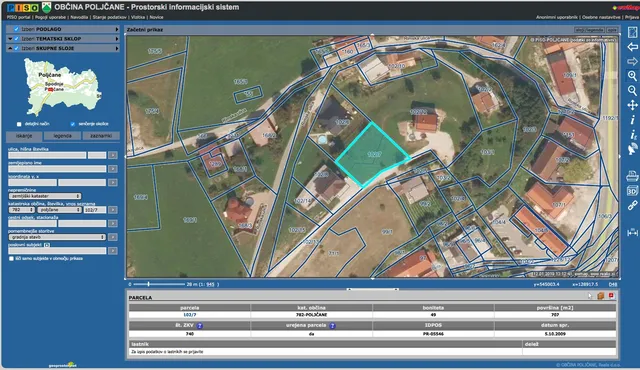Viewport: 640px width, 370px height.
Task: Click the print map icon
Action: (x=632, y=176)
